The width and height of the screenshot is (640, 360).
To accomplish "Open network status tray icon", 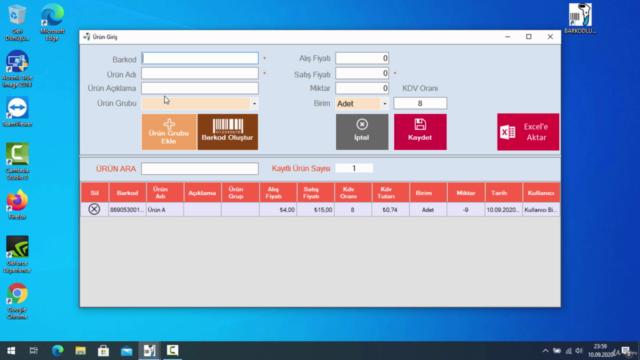I will [568, 351].
